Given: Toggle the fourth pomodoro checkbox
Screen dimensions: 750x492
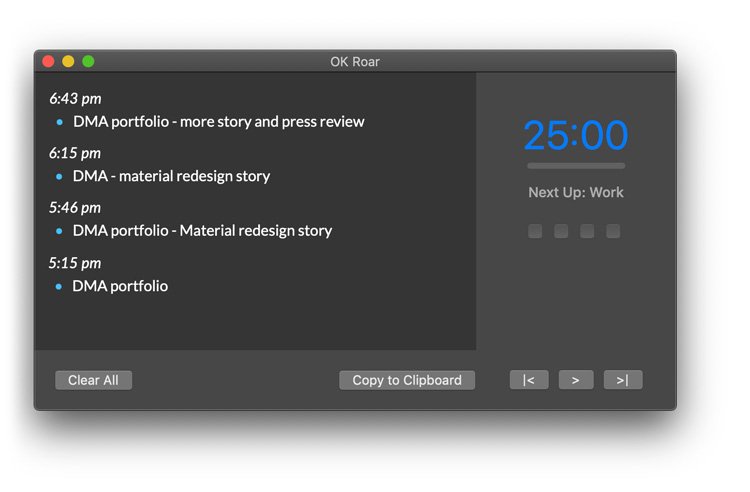Looking at the screenshot, I should (x=613, y=231).
